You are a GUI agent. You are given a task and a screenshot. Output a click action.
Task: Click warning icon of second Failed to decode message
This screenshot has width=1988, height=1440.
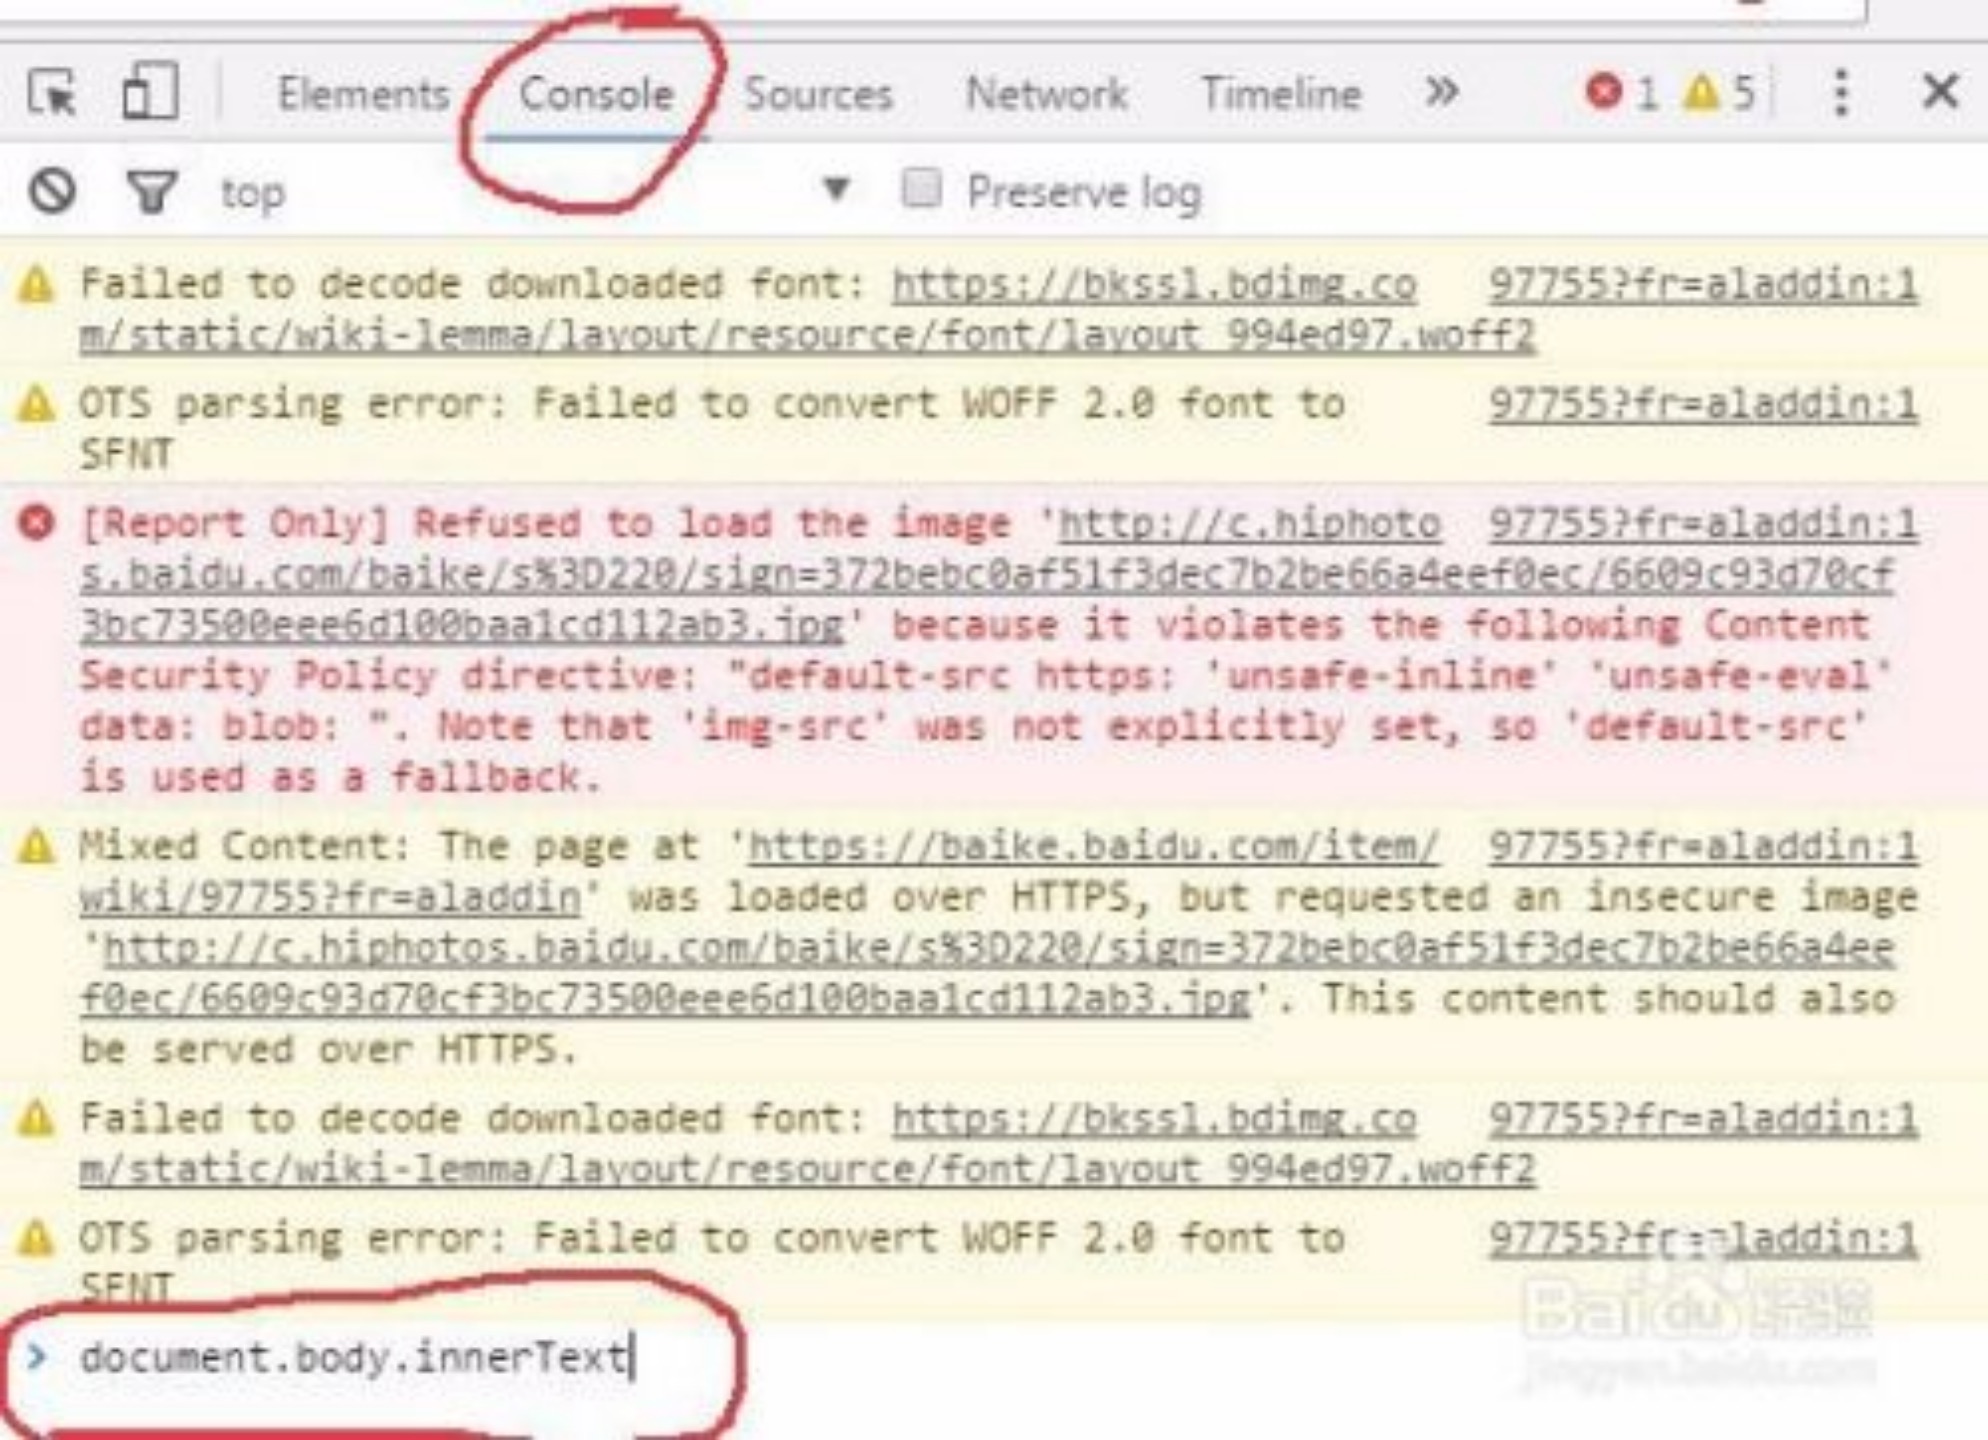(37, 1118)
